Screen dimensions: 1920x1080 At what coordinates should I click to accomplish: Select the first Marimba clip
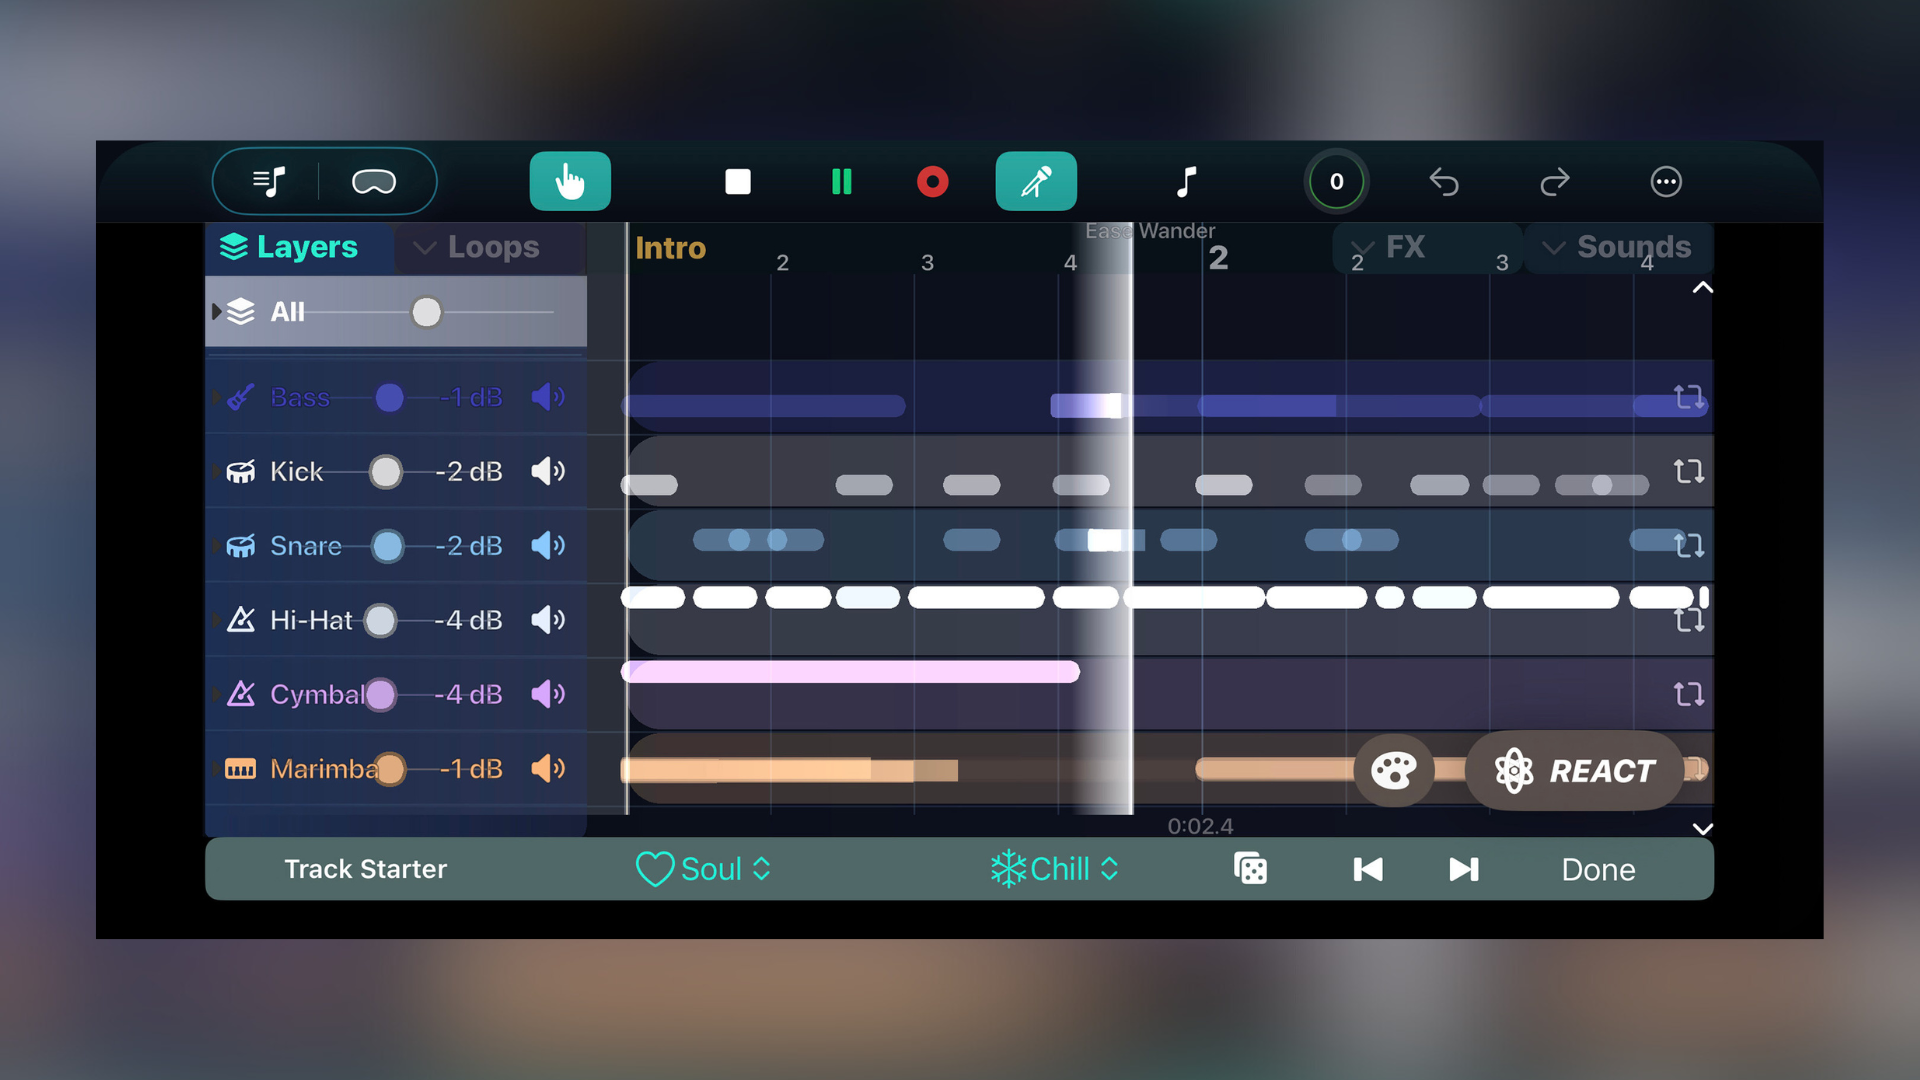pos(790,770)
